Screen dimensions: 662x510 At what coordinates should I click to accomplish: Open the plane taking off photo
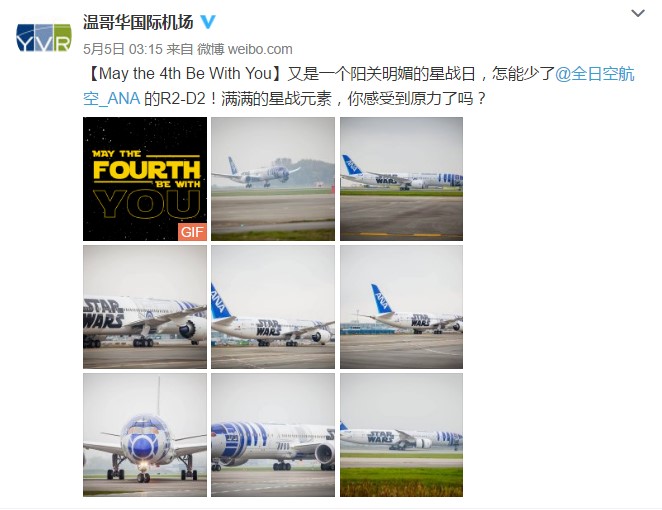(x=273, y=179)
